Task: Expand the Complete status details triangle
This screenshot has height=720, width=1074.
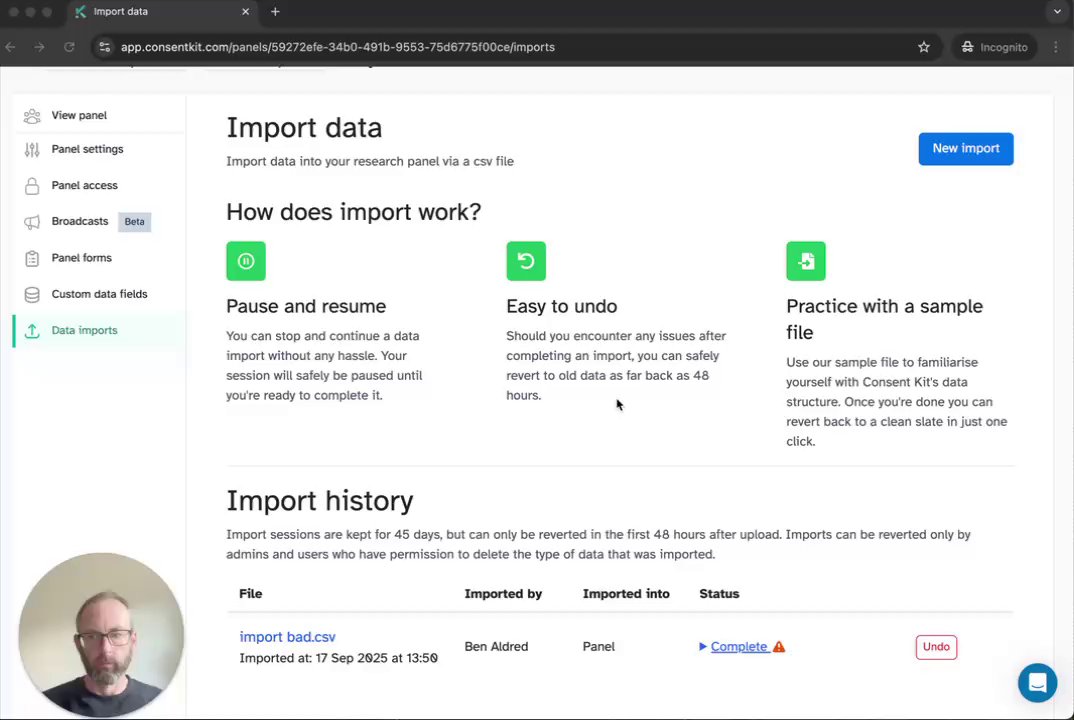Action: (x=703, y=647)
